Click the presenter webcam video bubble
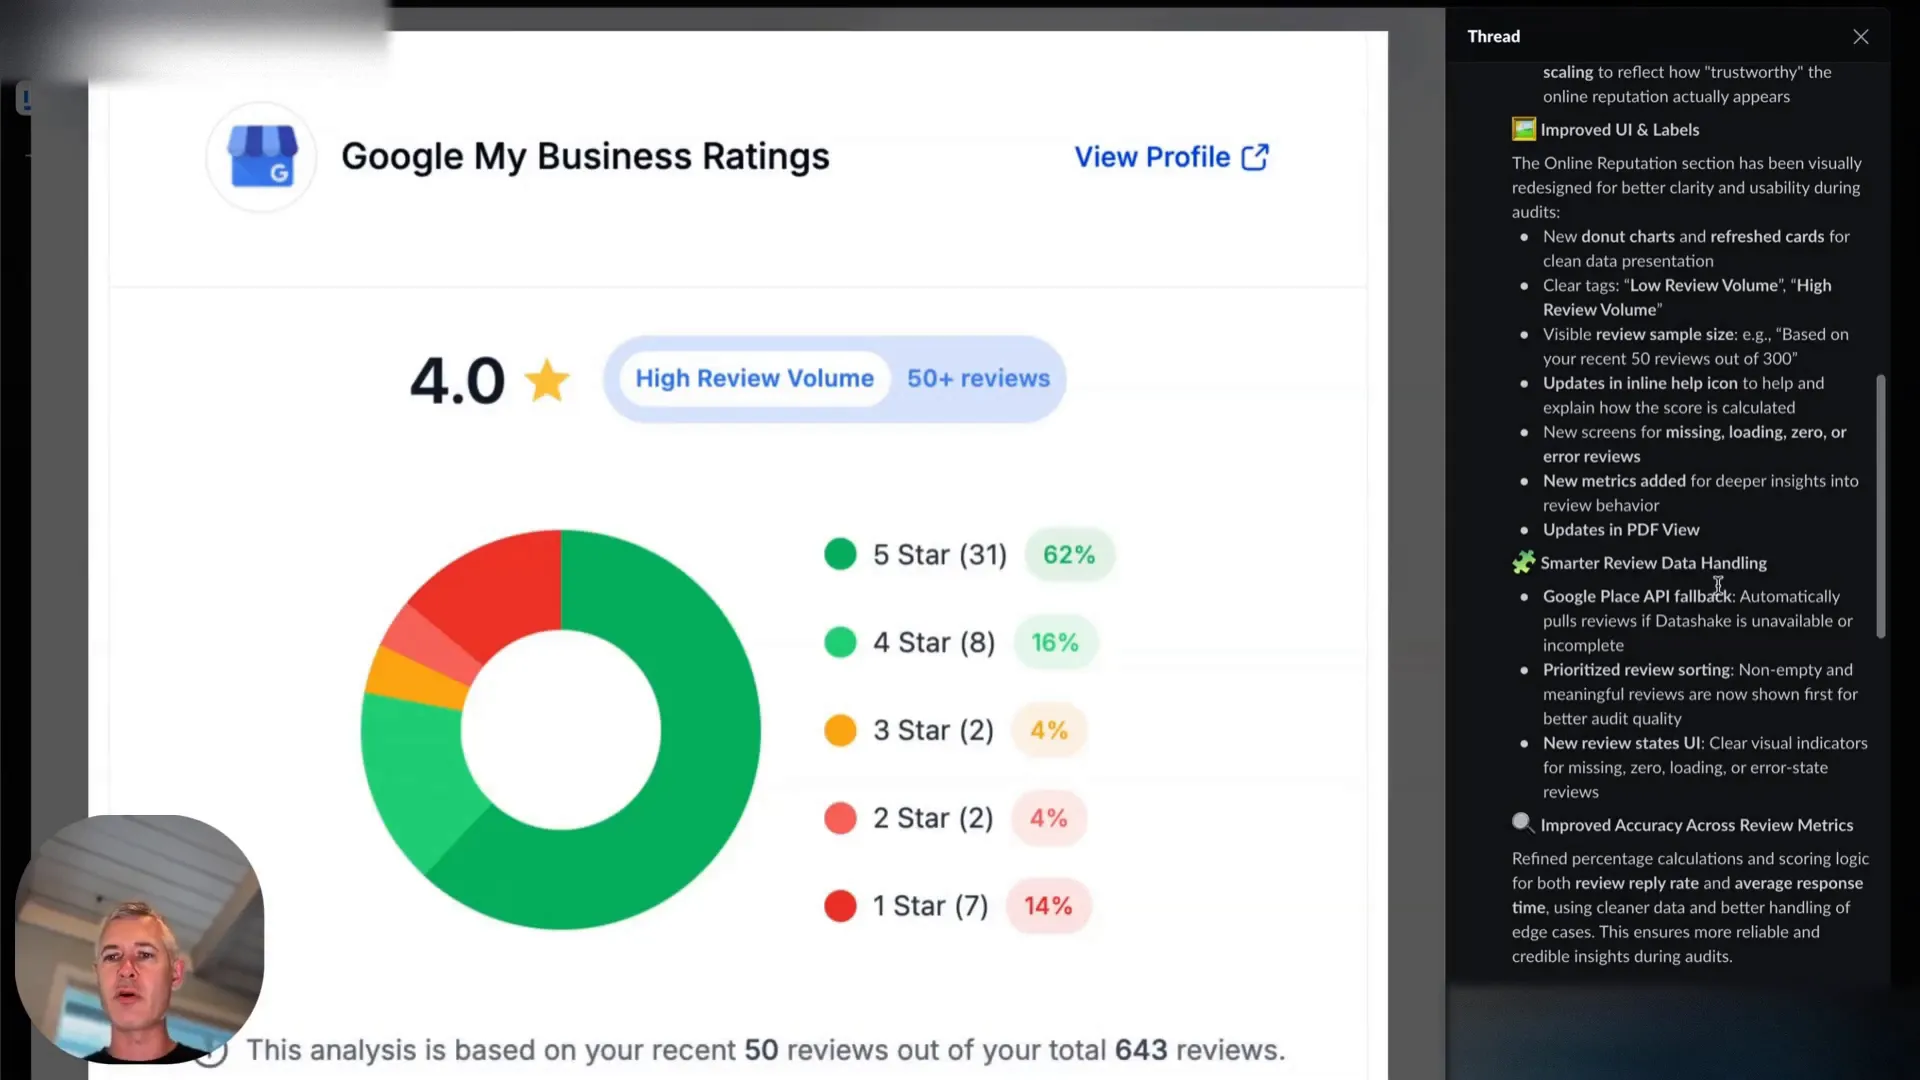Image resolution: width=1920 pixels, height=1080 pixels. (139, 938)
